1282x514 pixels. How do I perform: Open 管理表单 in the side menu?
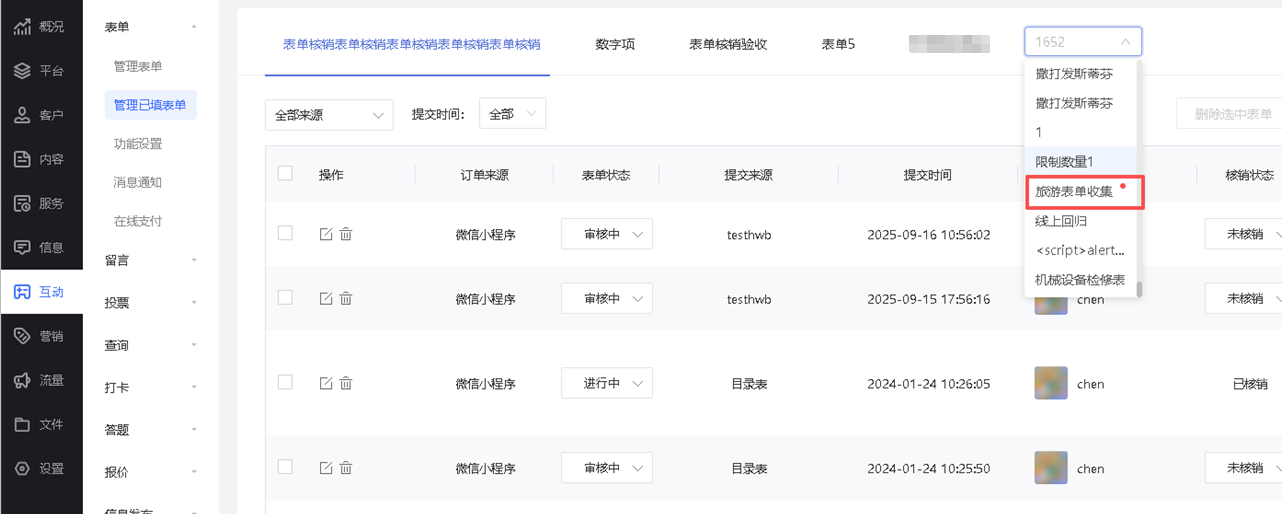click(138, 66)
